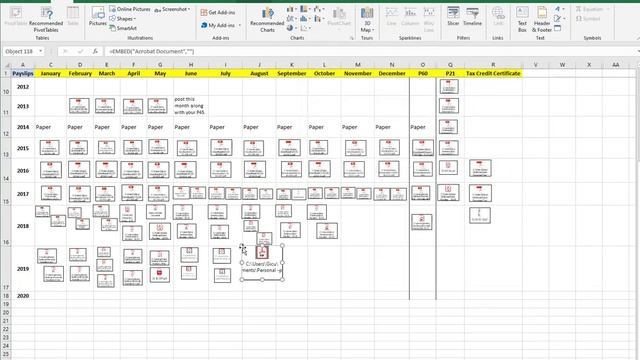Select the Tax Credit Certificate header cell
Screen dimensions: 640x360
click(x=493, y=73)
